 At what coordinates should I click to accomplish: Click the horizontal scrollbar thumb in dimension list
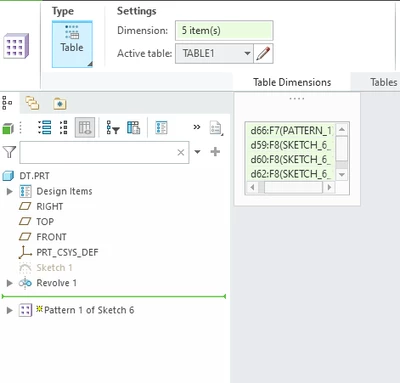293,187
